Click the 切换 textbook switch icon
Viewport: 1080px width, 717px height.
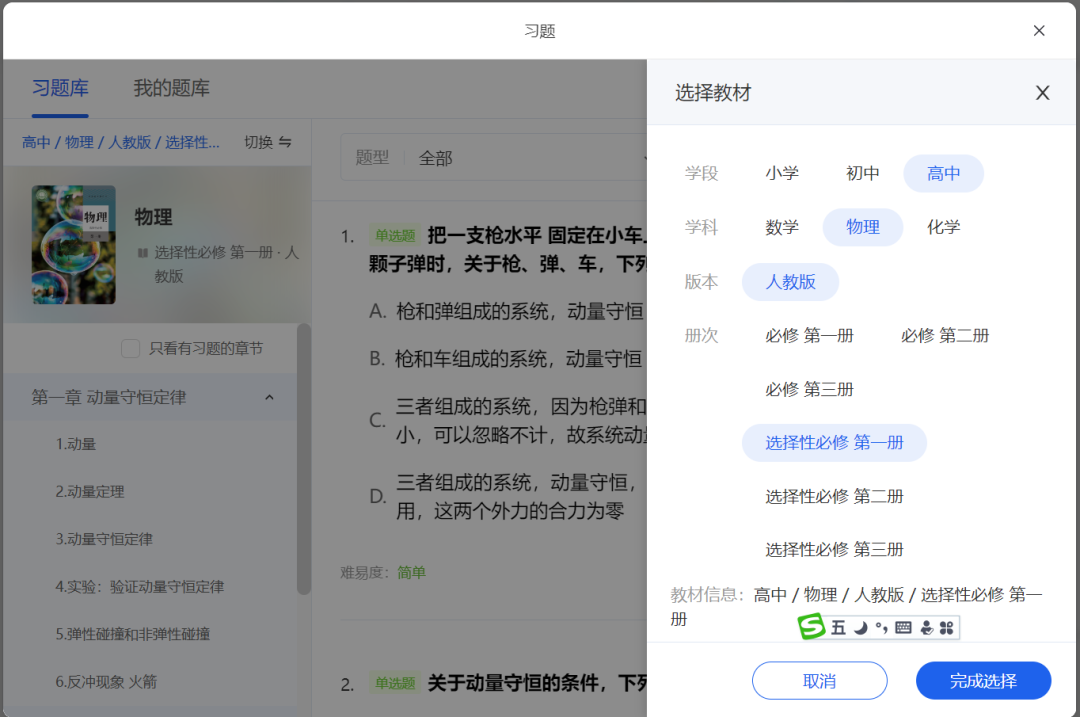pyautogui.click(x=285, y=142)
